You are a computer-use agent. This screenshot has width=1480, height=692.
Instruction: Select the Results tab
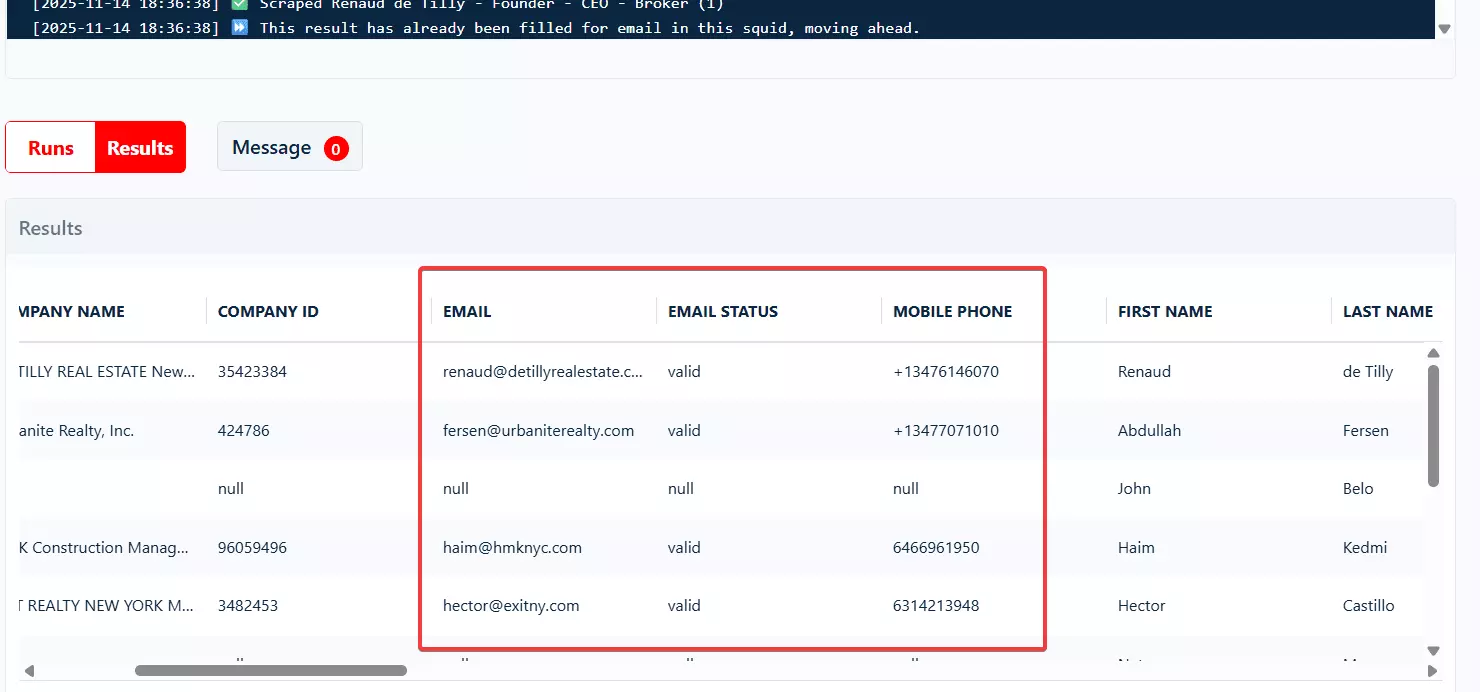tap(140, 148)
